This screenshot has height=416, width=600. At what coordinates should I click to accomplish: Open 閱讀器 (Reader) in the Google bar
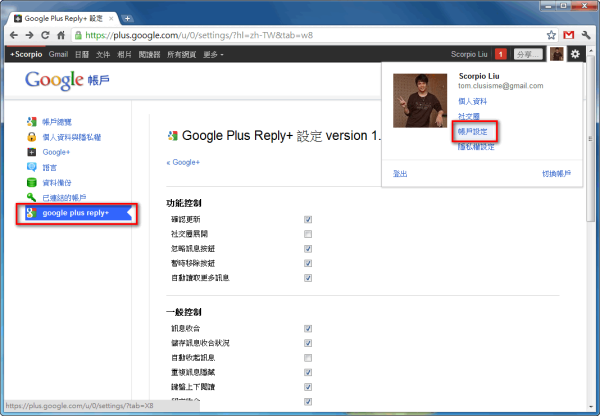point(149,54)
